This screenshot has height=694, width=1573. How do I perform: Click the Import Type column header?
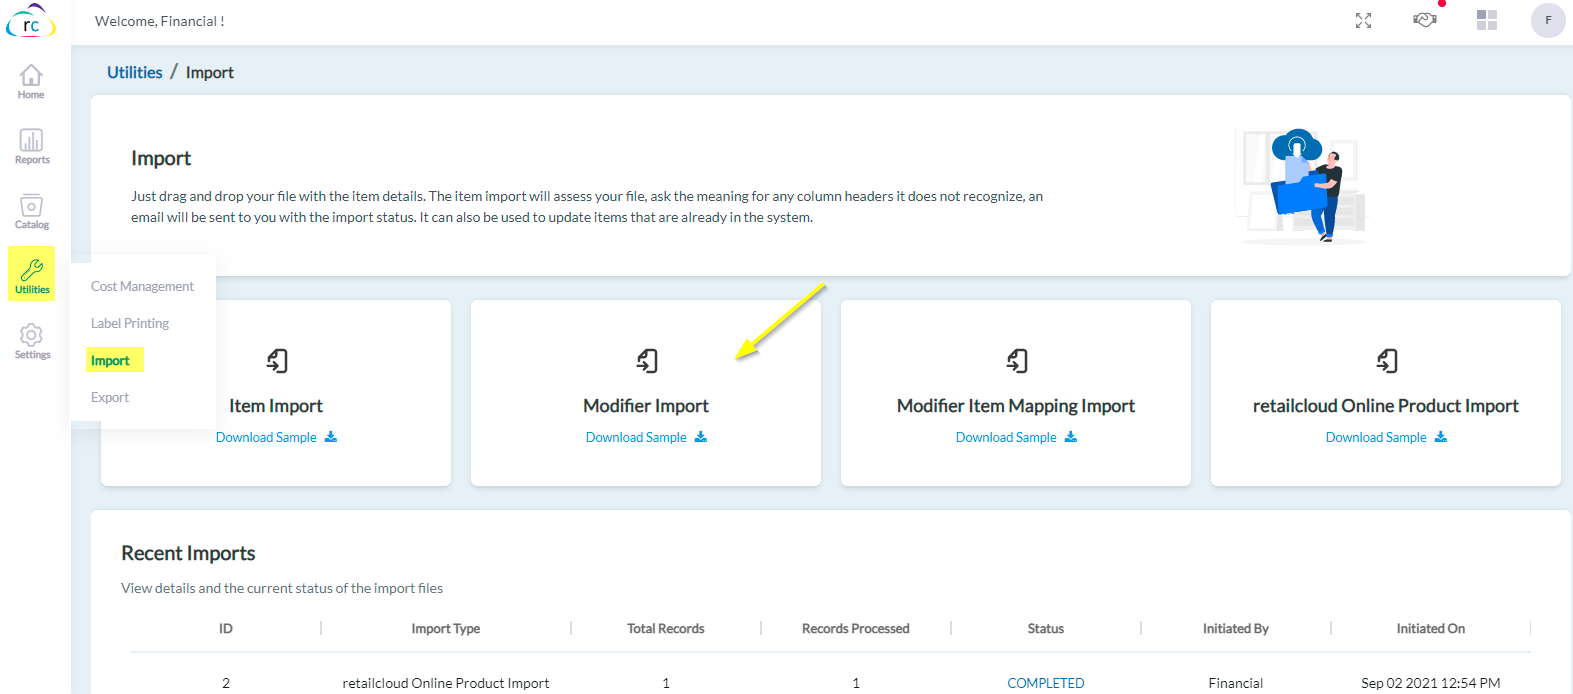point(446,628)
